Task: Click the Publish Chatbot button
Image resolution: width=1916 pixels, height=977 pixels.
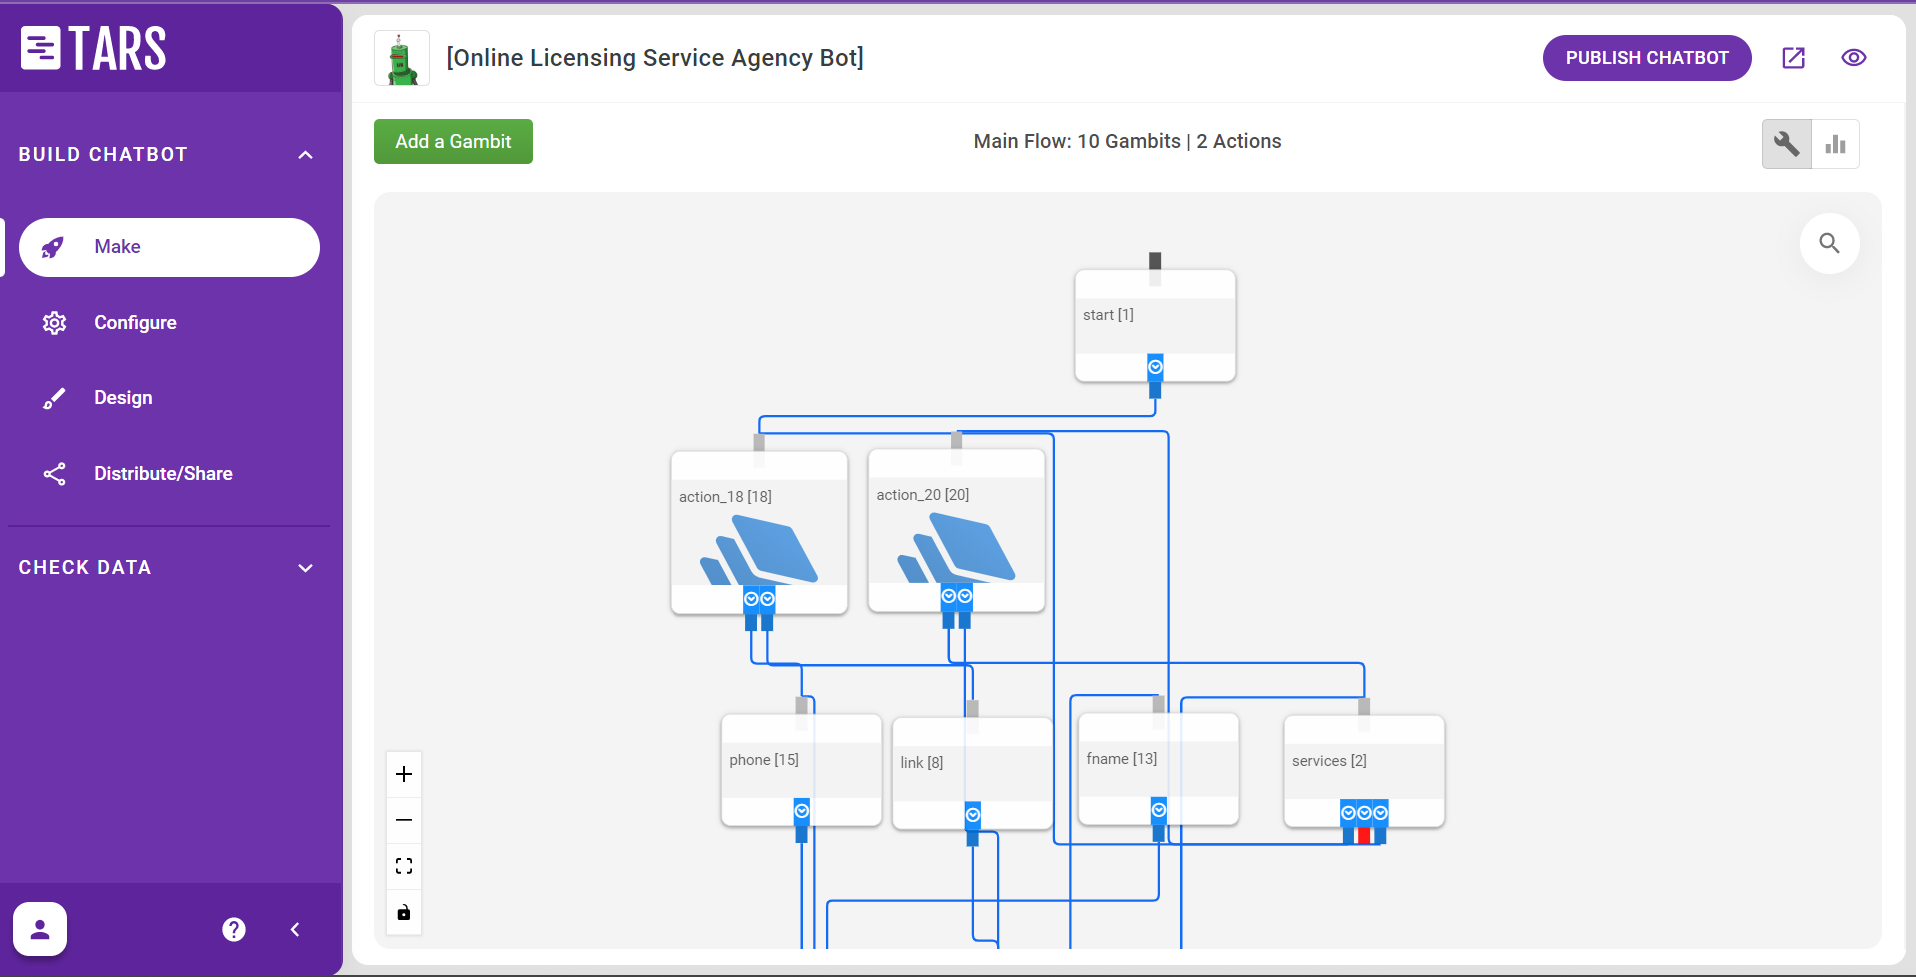Action: (x=1646, y=58)
